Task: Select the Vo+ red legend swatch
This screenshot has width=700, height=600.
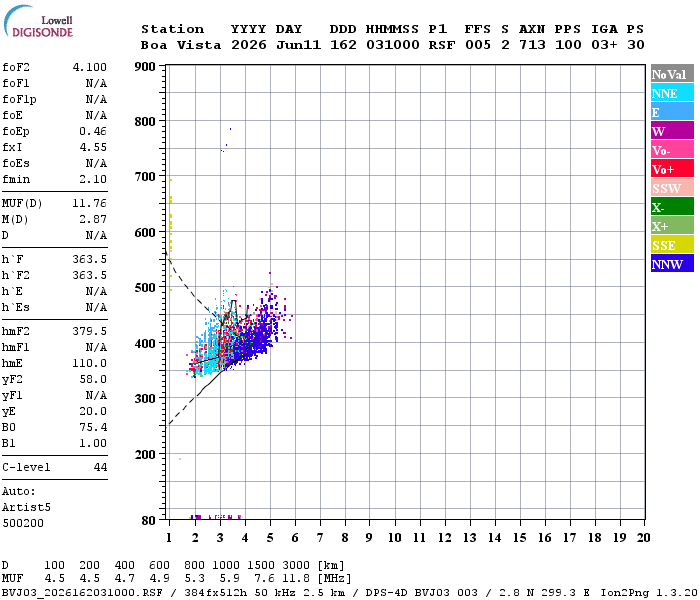Action: (x=672, y=169)
